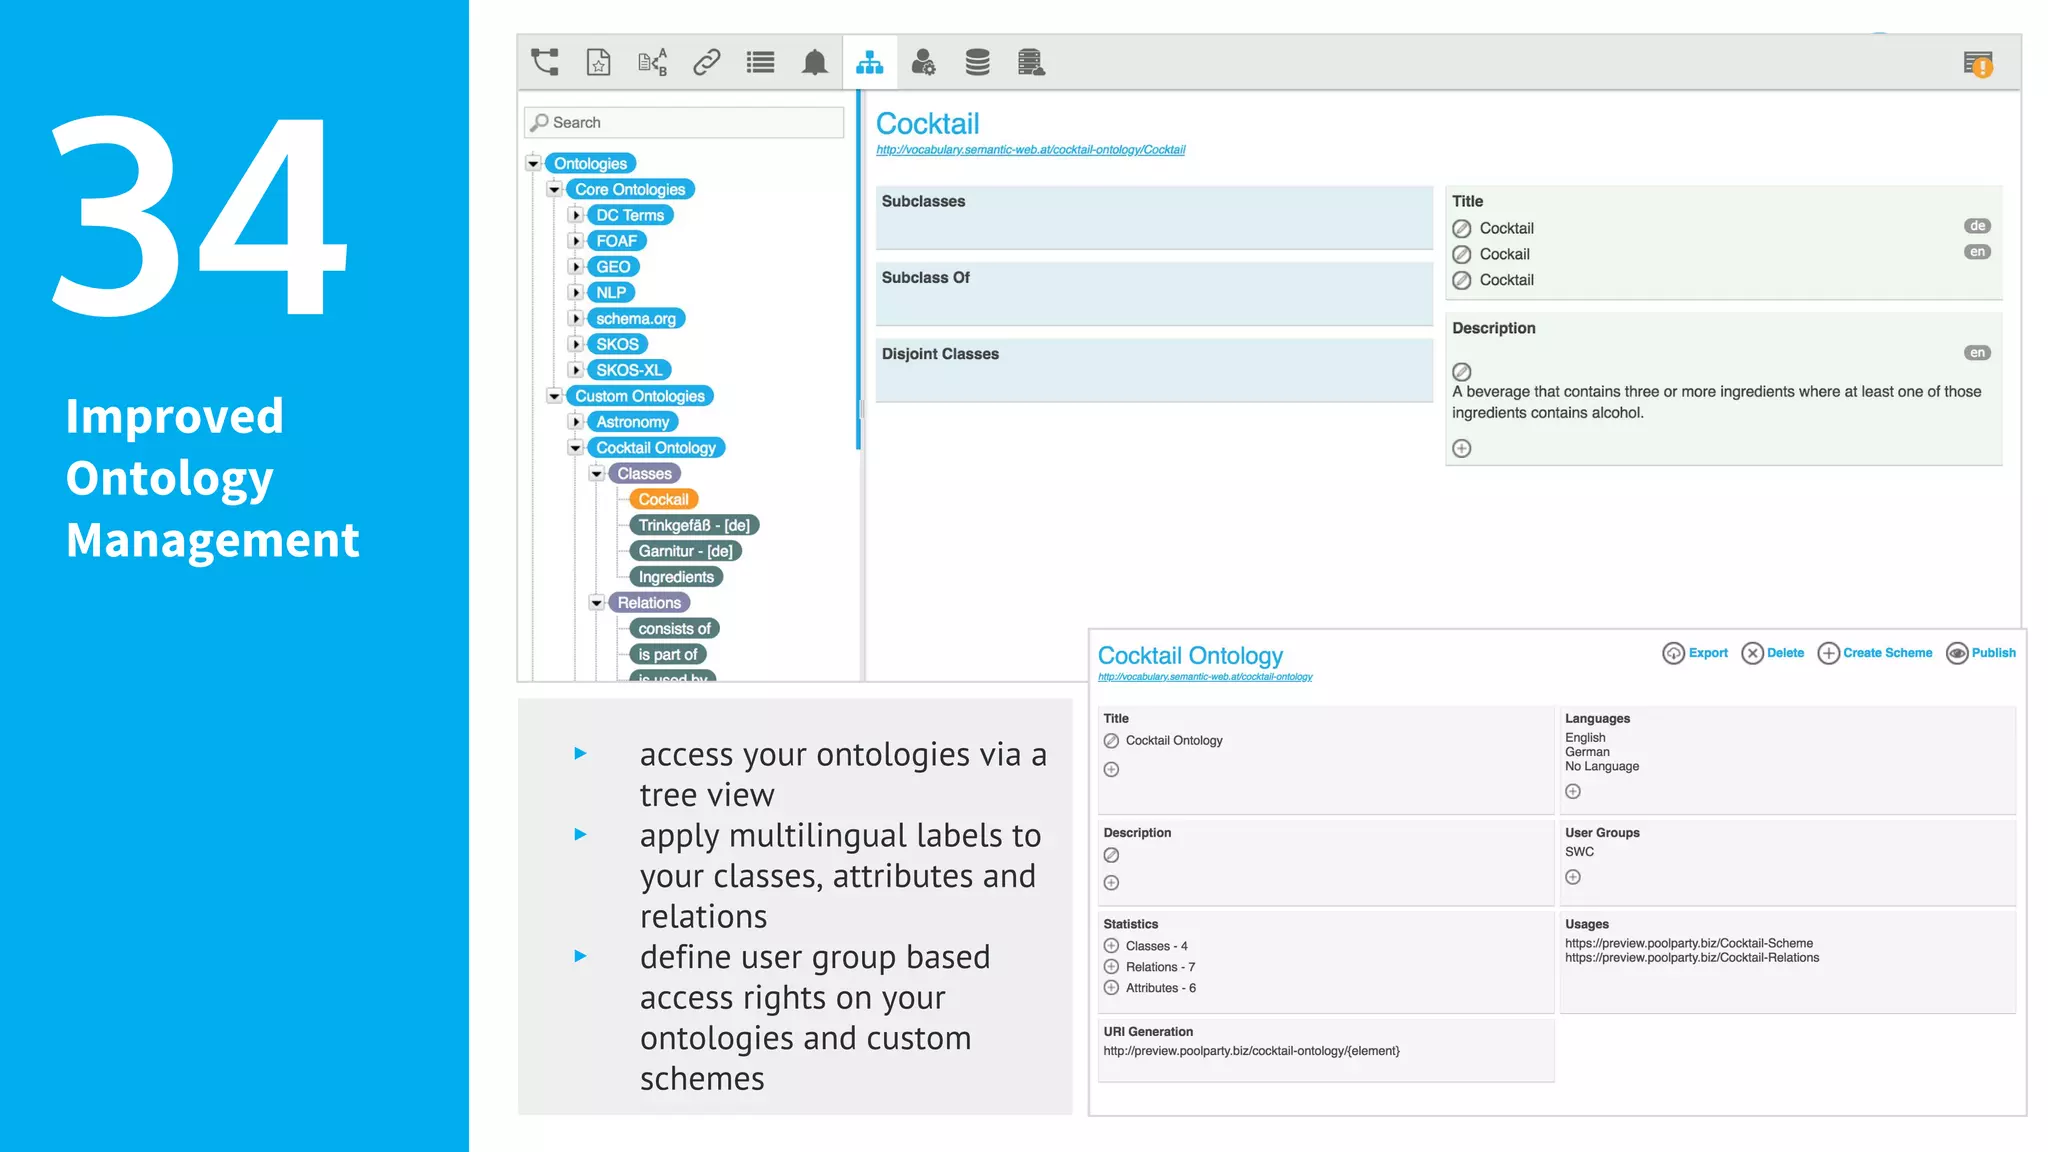
Task: Click the starred document toolbar icon
Action: [x=598, y=63]
